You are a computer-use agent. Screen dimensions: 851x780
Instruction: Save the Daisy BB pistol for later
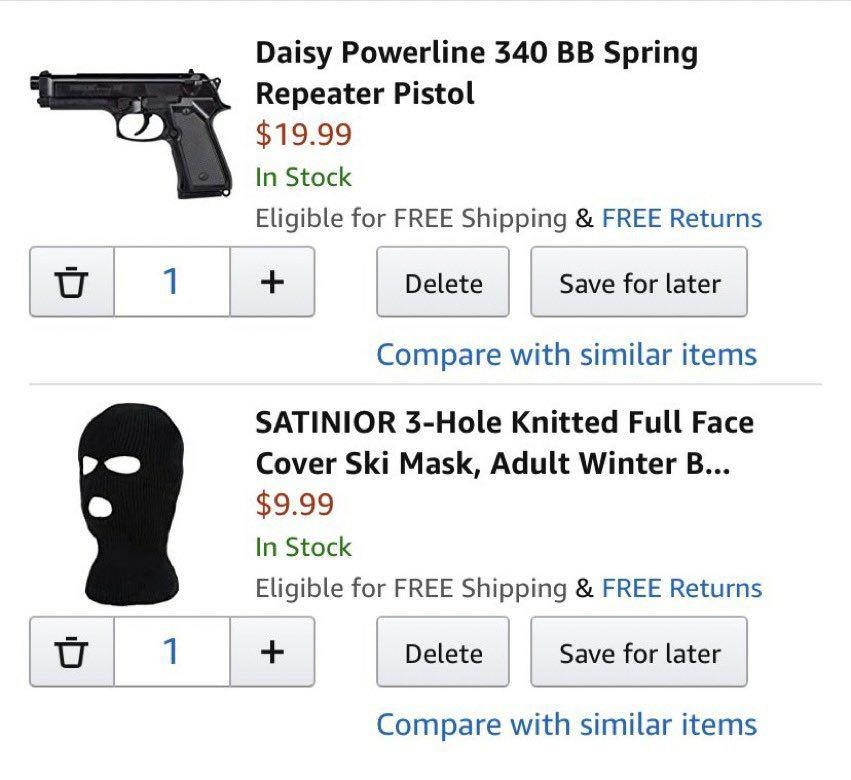click(639, 283)
